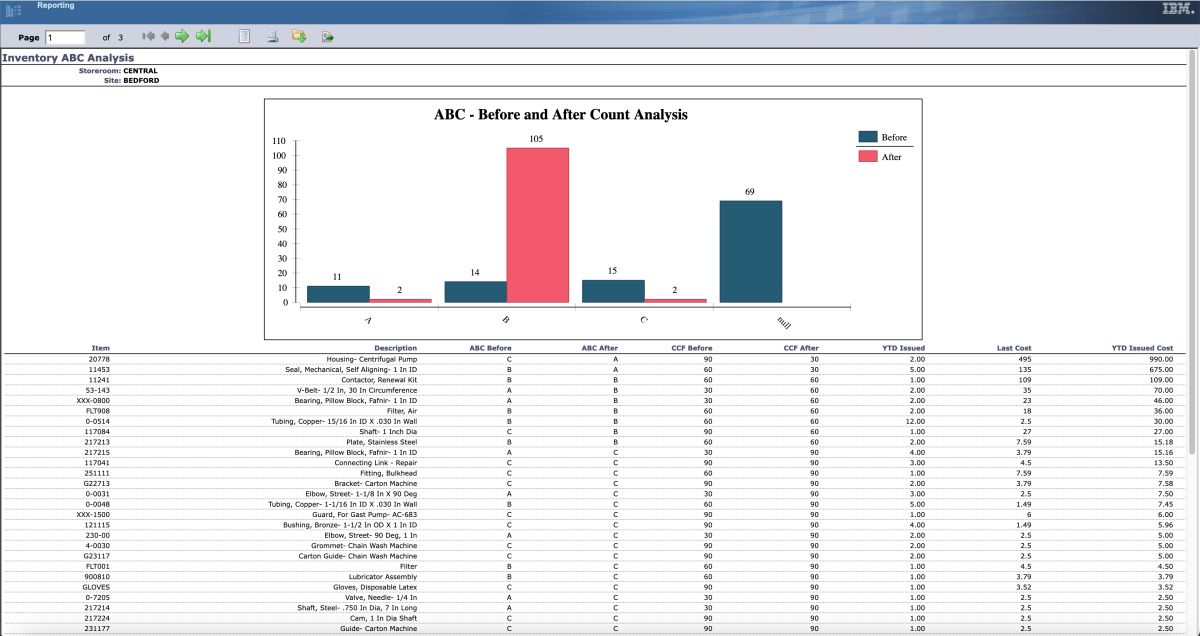Advance to the next report page

coord(183,36)
